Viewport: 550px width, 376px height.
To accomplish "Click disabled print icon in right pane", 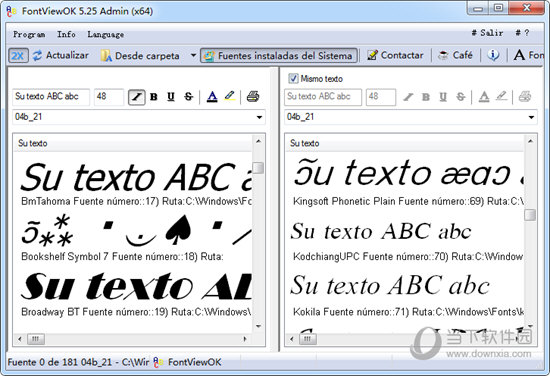I will (x=525, y=96).
